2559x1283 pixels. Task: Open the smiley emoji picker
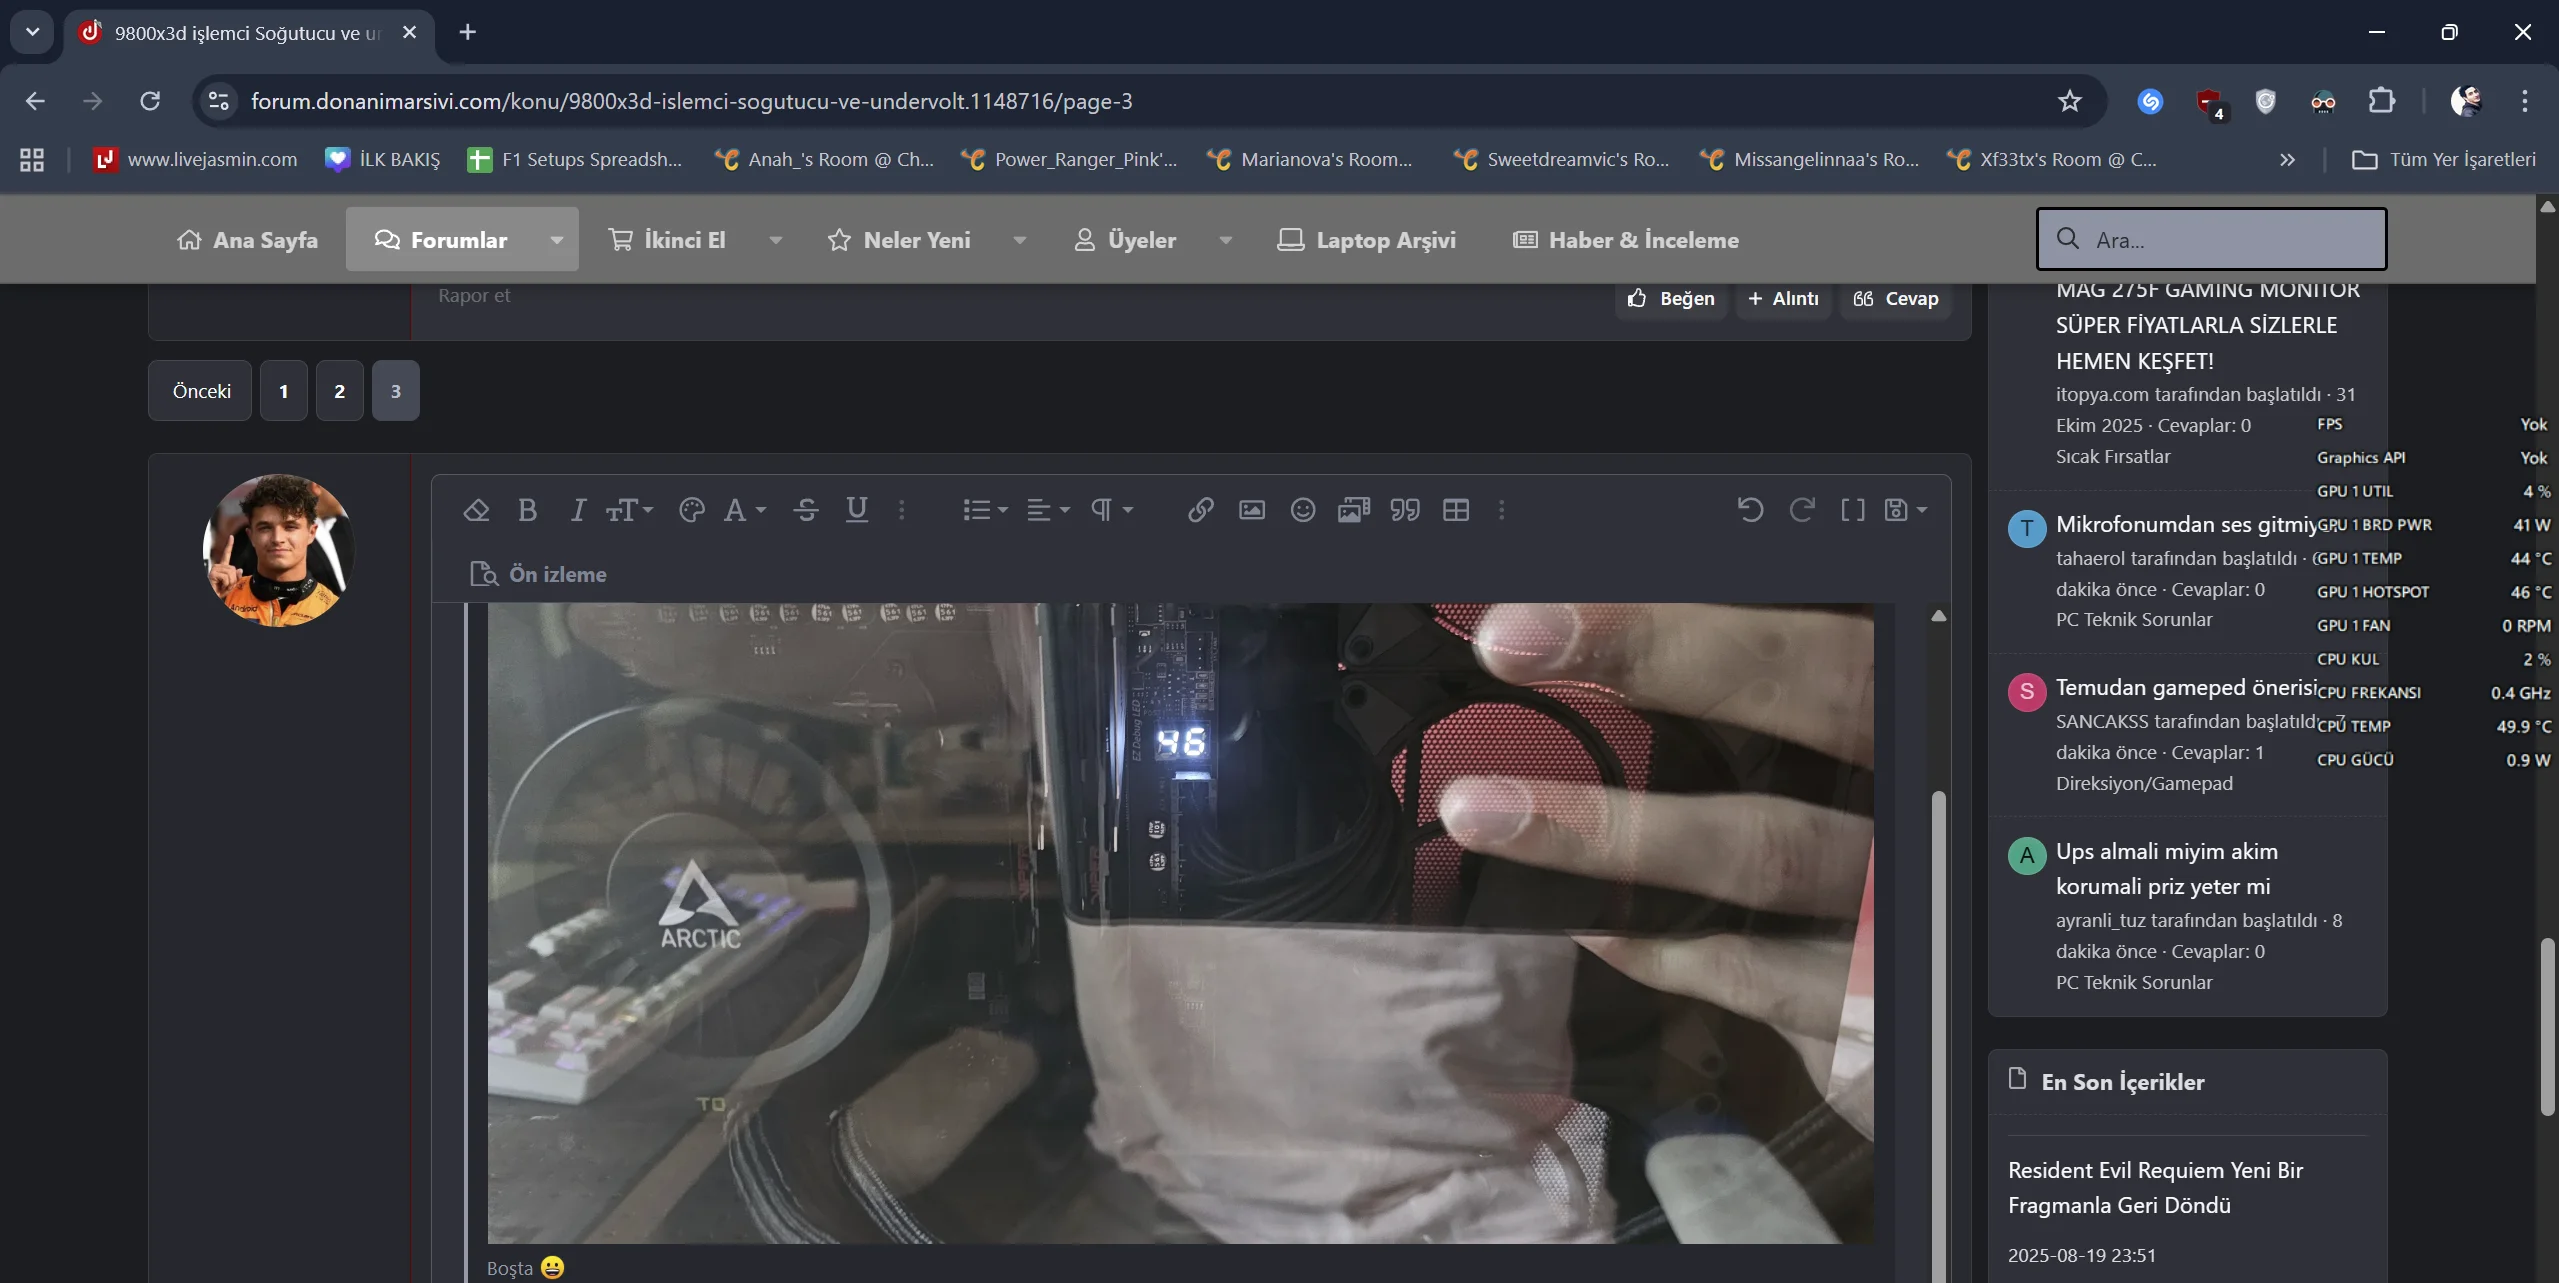point(1302,510)
